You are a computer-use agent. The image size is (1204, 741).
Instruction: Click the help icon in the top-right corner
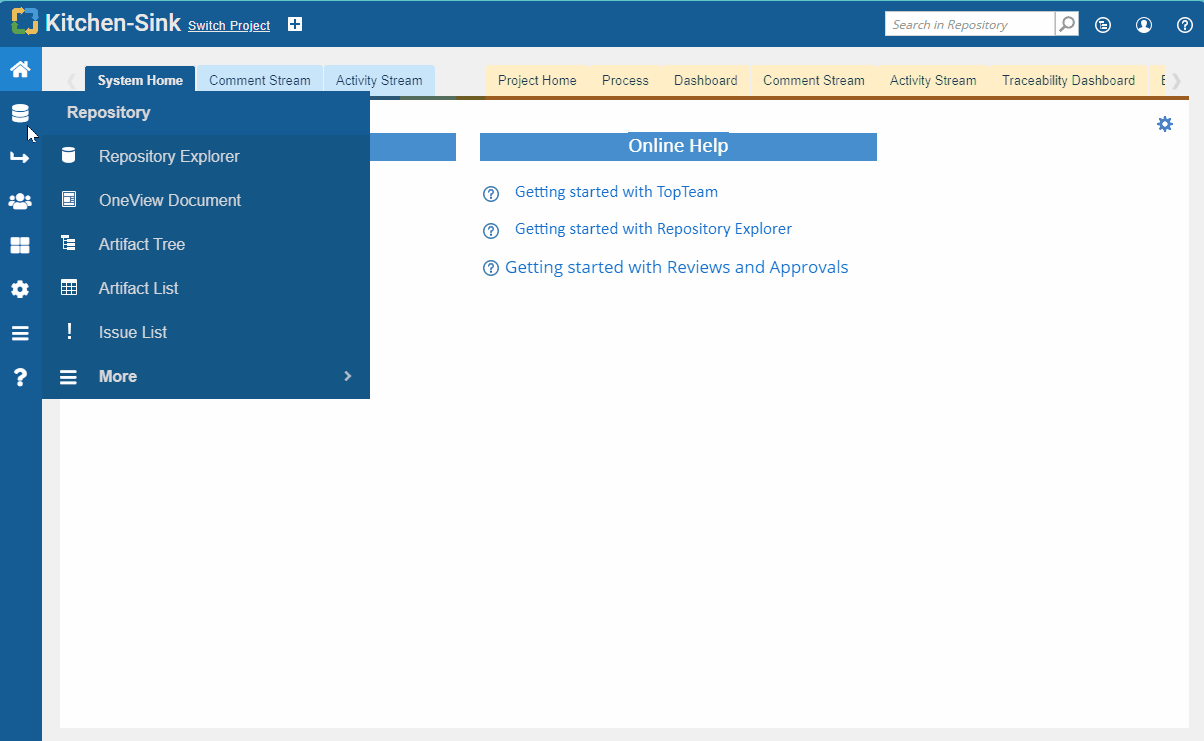(x=1185, y=25)
